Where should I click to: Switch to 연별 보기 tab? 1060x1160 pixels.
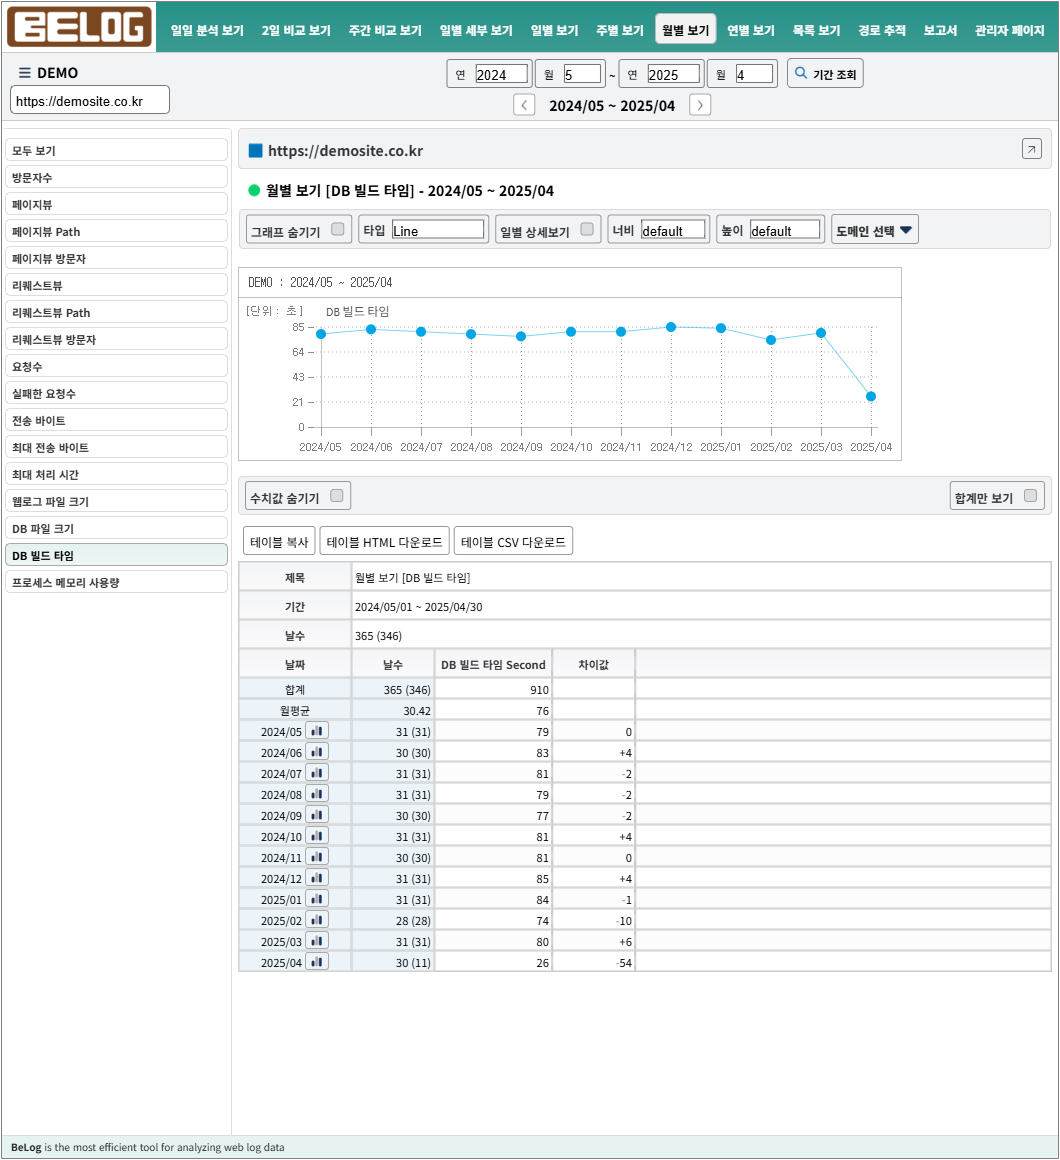[x=751, y=30]
